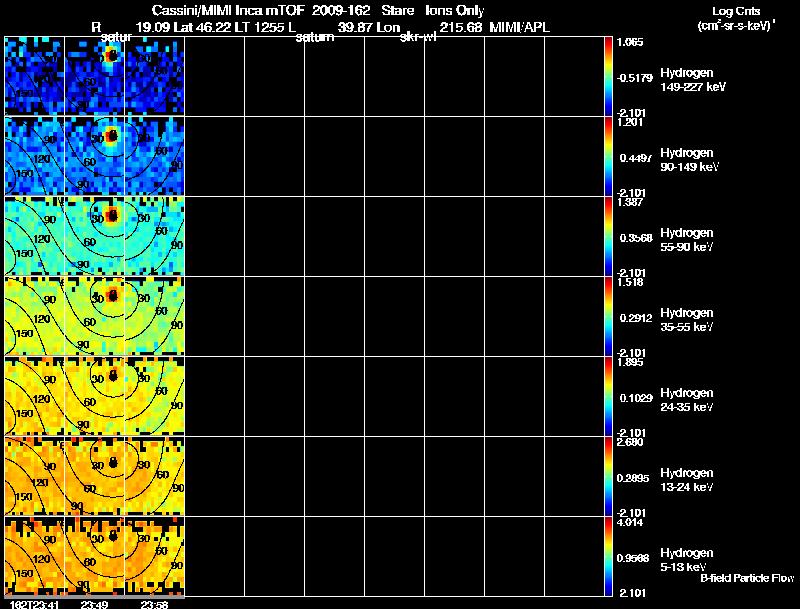Pick the 23:58 image in Hydrogen 90-149 keV row
The width and height of the screenshot is (800, 609).
pos(155,156)
